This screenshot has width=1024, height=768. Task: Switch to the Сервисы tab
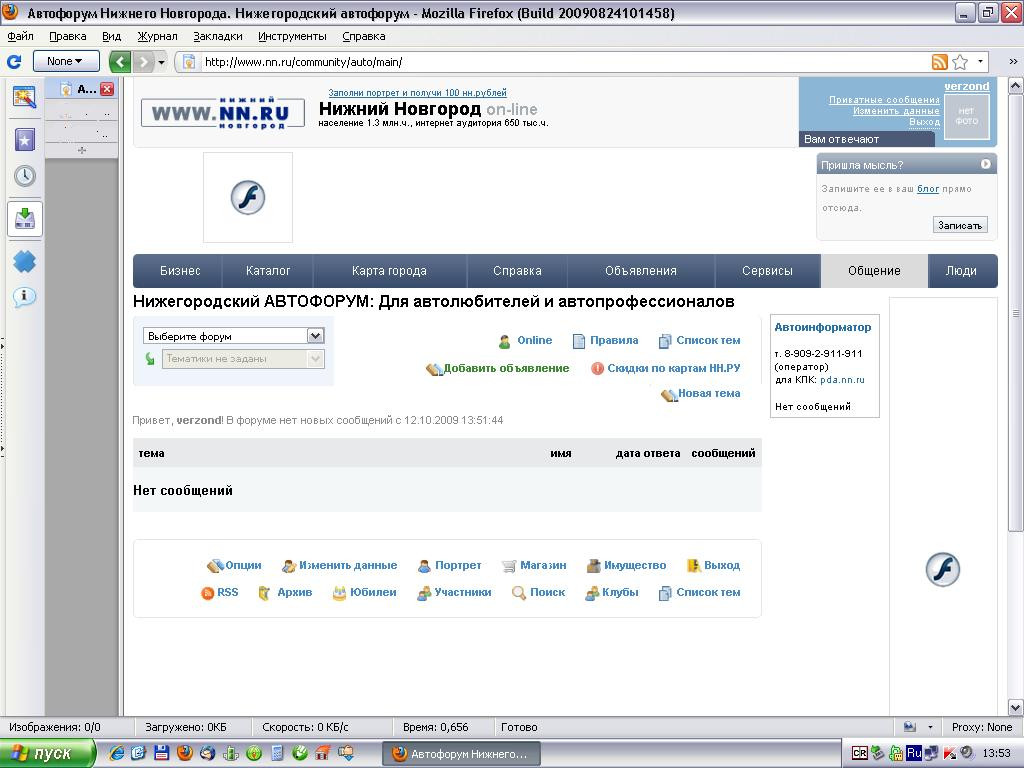click(x=767, y=271)
